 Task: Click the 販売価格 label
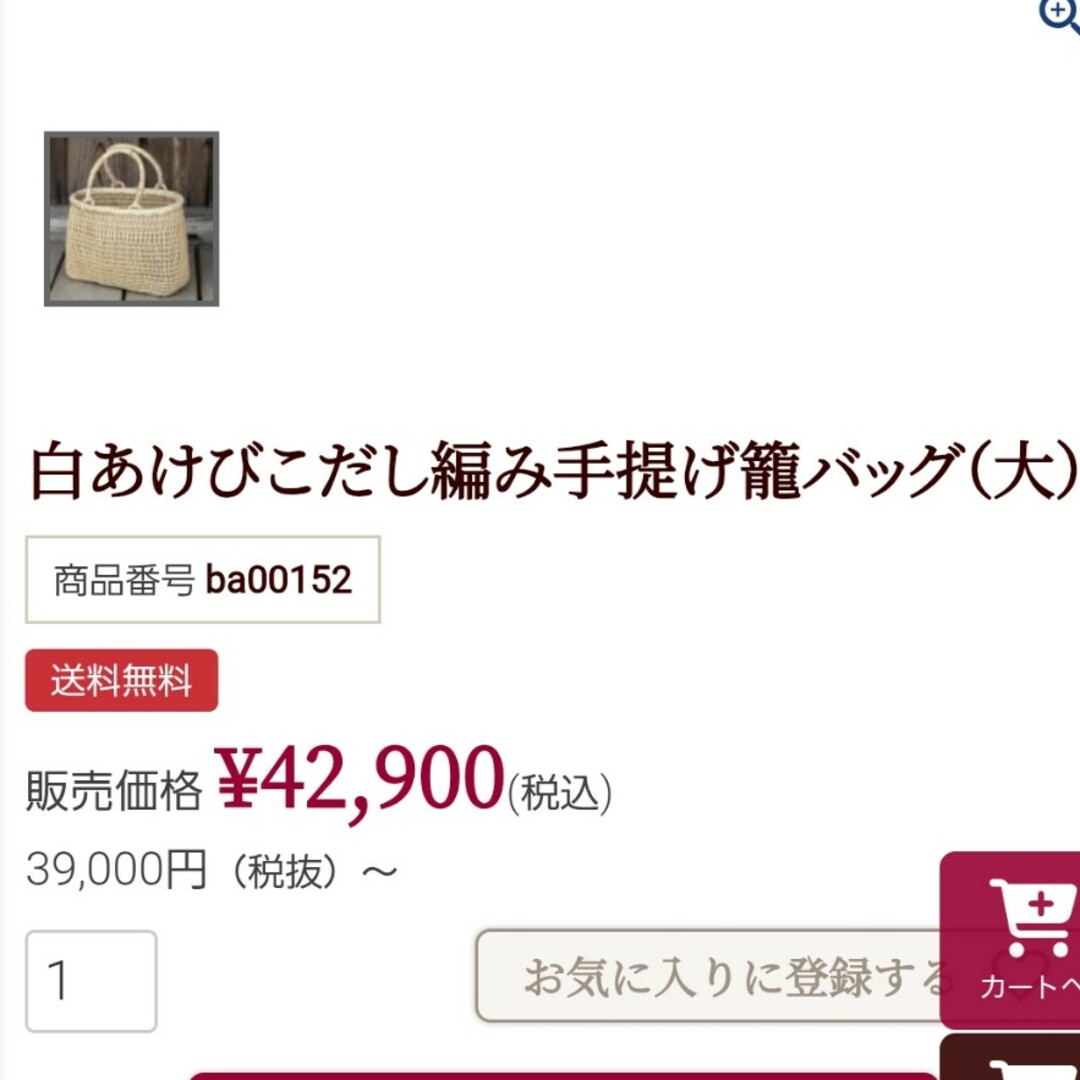click(x=114, y=790)
